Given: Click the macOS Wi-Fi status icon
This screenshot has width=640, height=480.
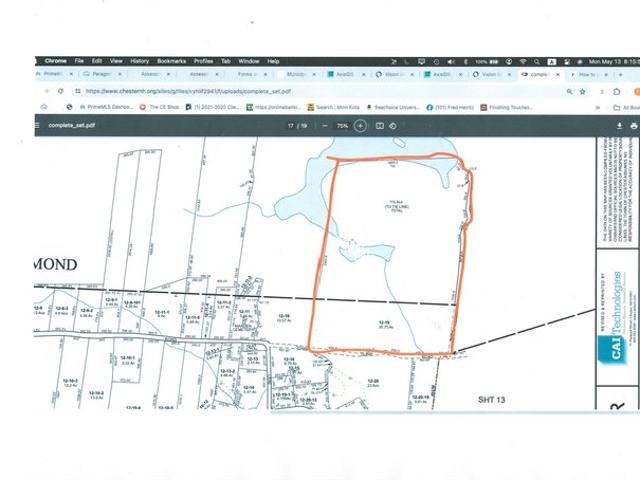Looking at the screenshot, I should tap(522, 61).
